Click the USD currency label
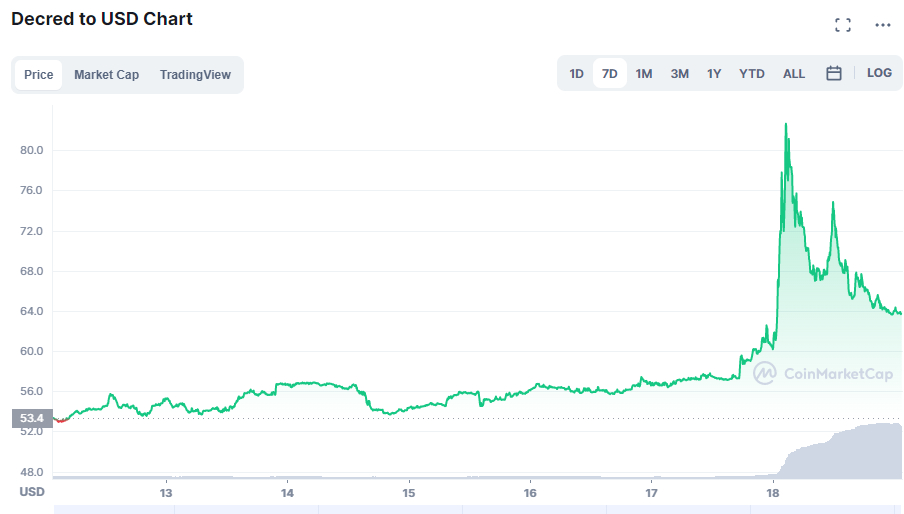Viewport: 904px width, 514px height. [32, 492]
